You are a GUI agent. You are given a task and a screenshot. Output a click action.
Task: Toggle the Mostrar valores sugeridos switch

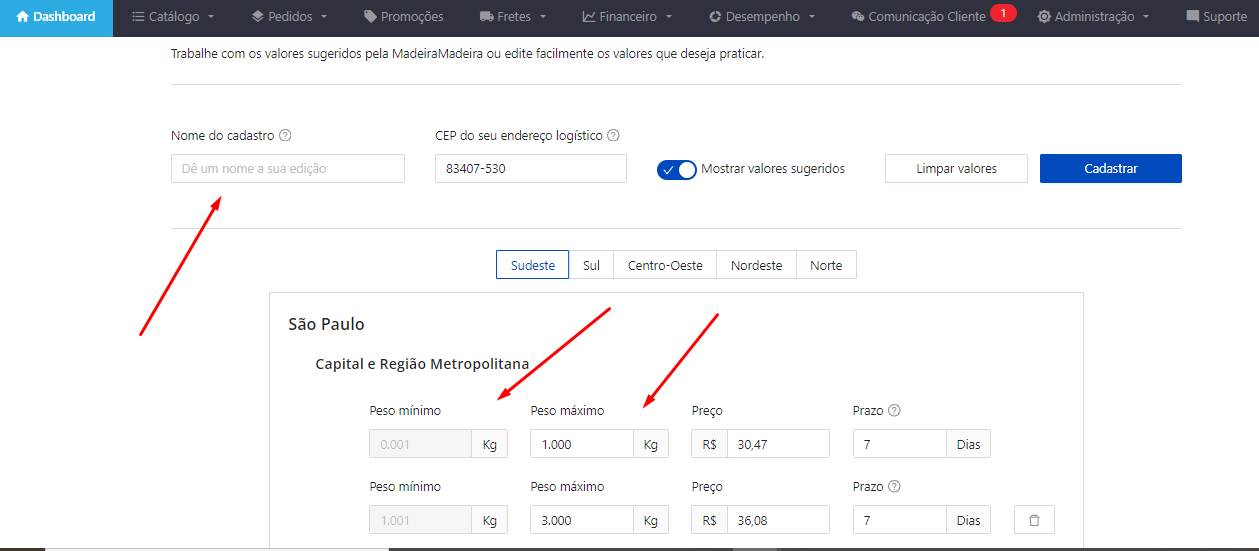click(677, 169)
